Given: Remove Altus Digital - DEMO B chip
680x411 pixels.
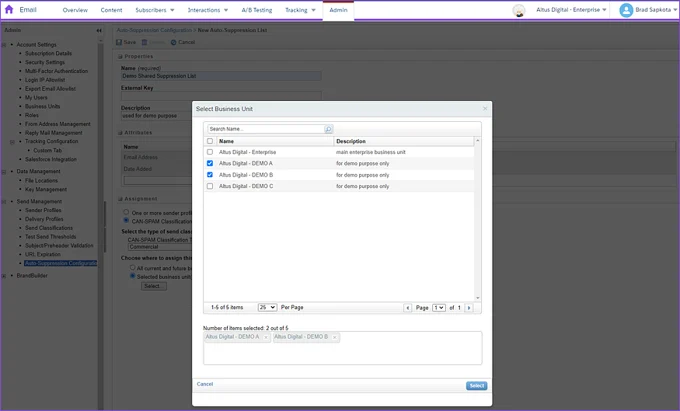Looking at the screenshot, I should (x=334, y=337).
